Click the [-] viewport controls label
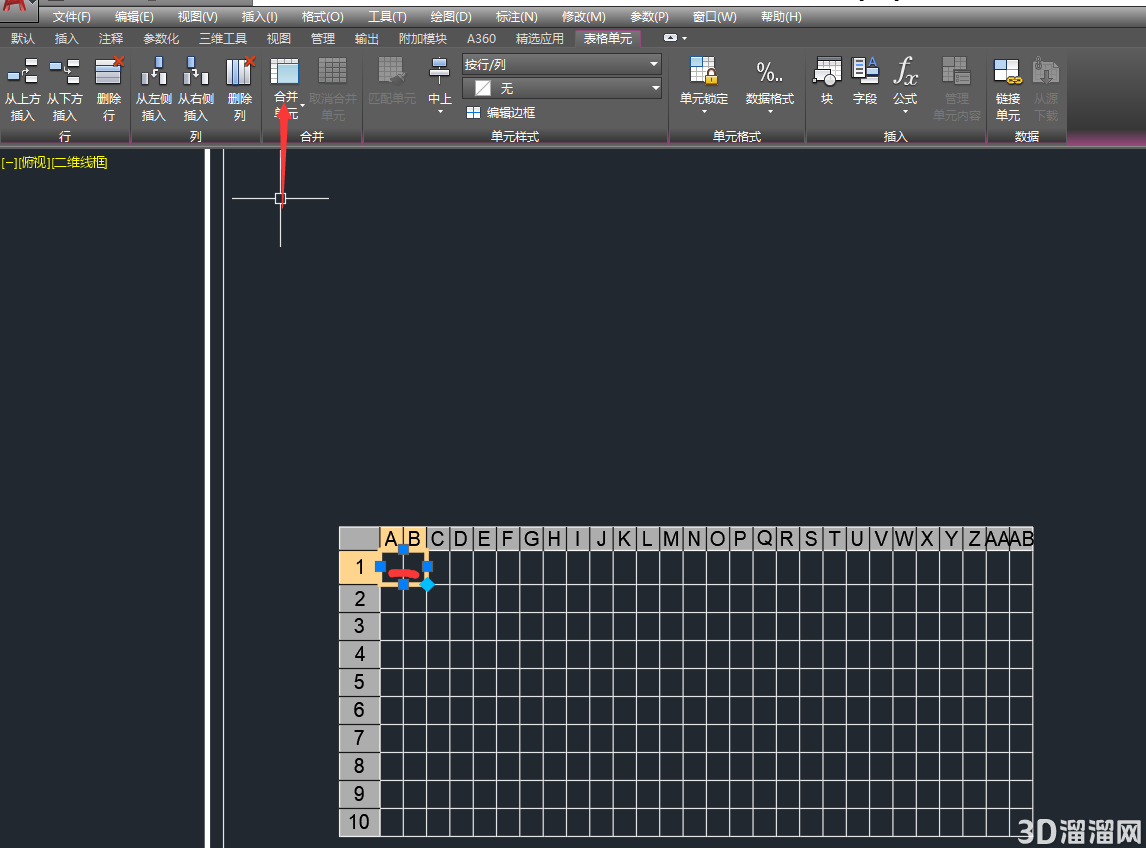 (x=9, y=162)
